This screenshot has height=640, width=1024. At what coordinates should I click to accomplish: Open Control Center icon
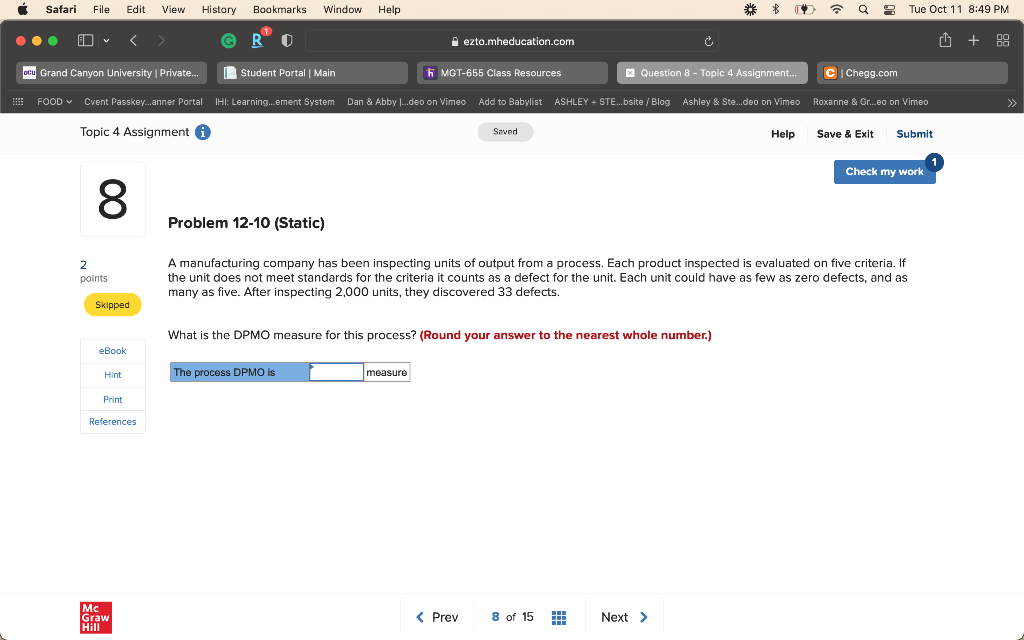(889, 9)
